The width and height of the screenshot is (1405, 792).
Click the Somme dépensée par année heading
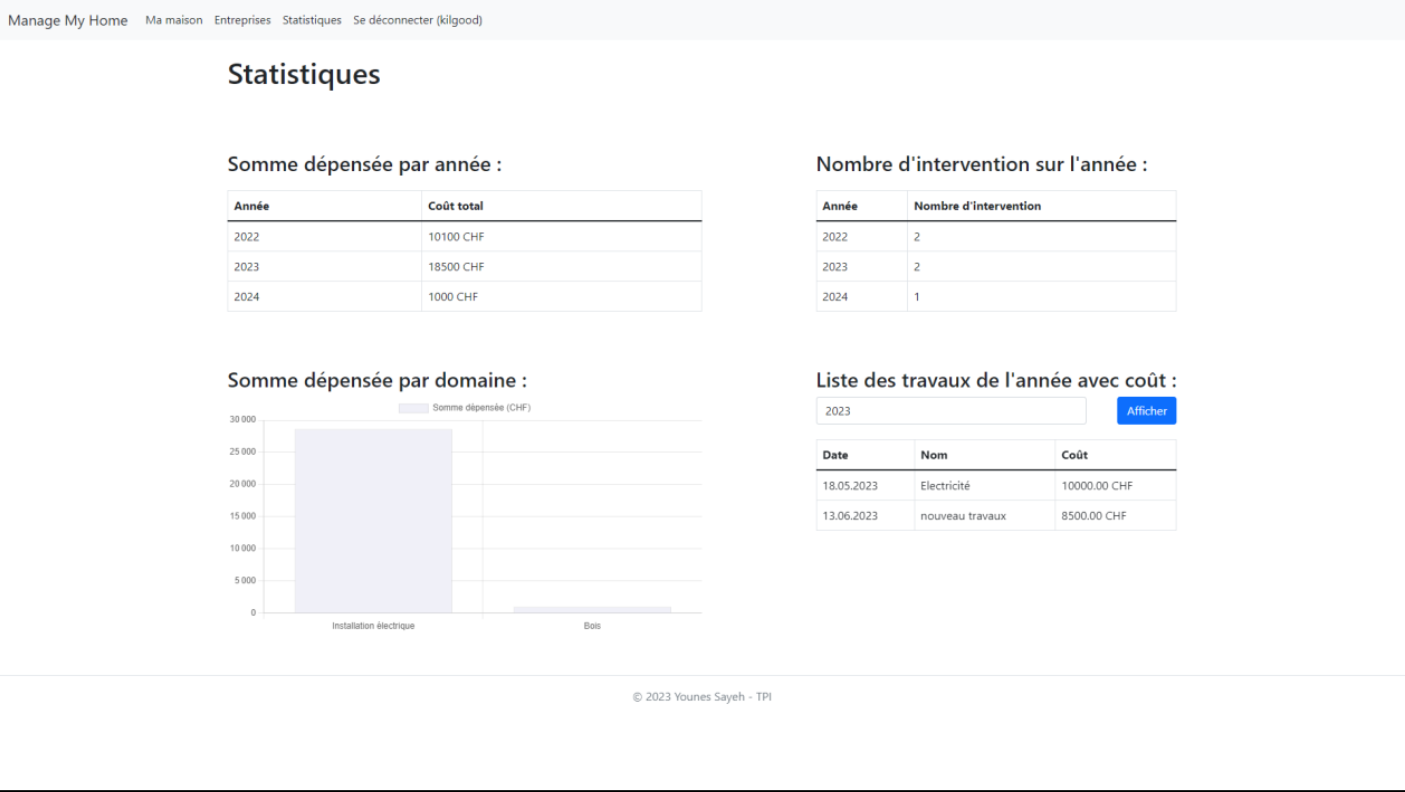click(365, 165)
